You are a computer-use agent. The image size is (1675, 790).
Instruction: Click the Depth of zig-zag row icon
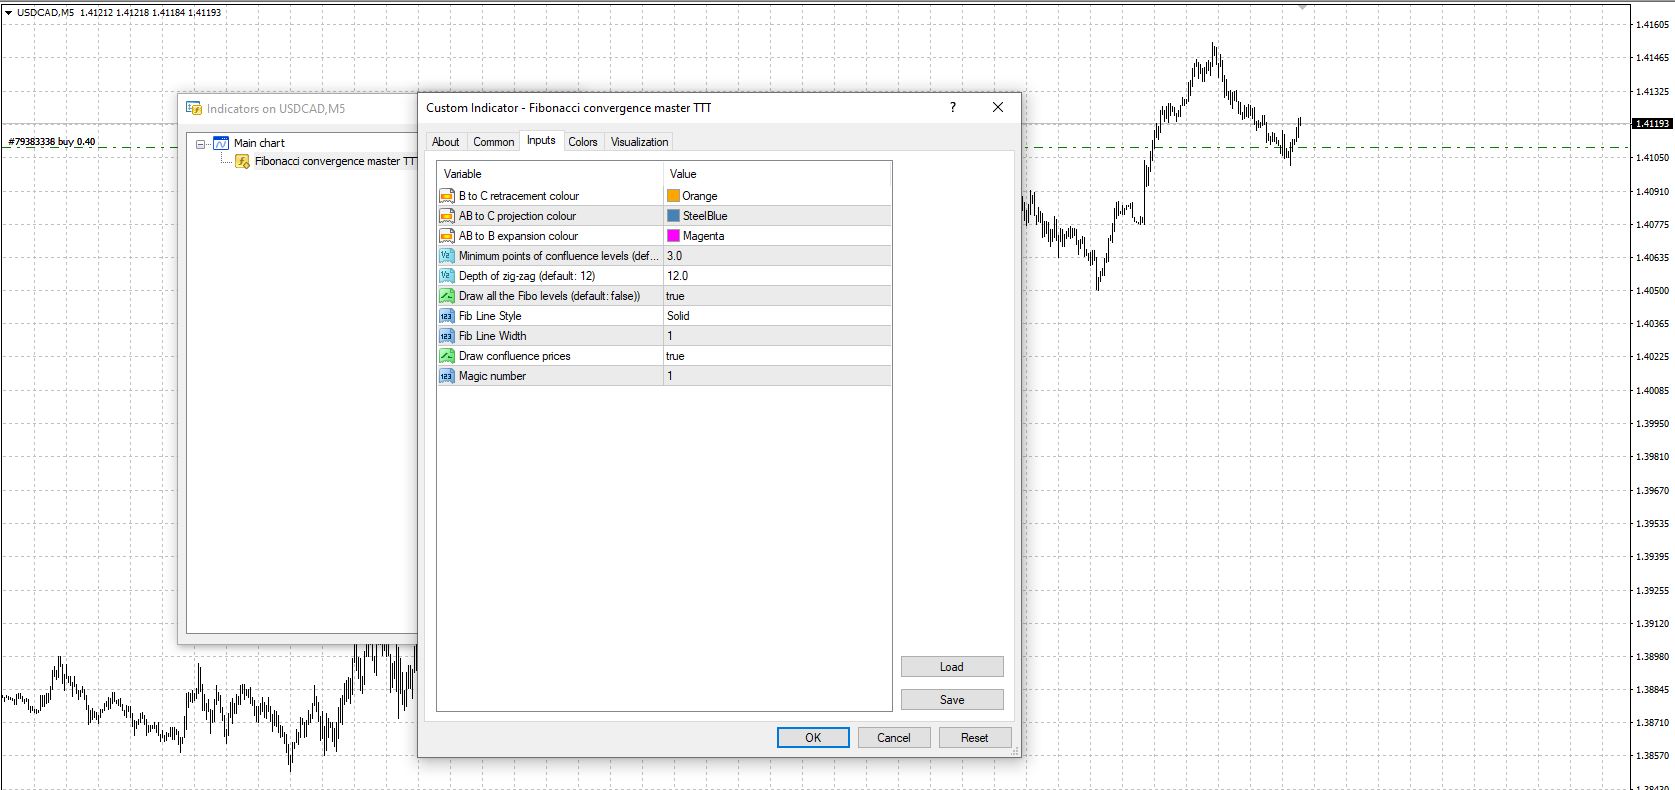tap(447, 276)
